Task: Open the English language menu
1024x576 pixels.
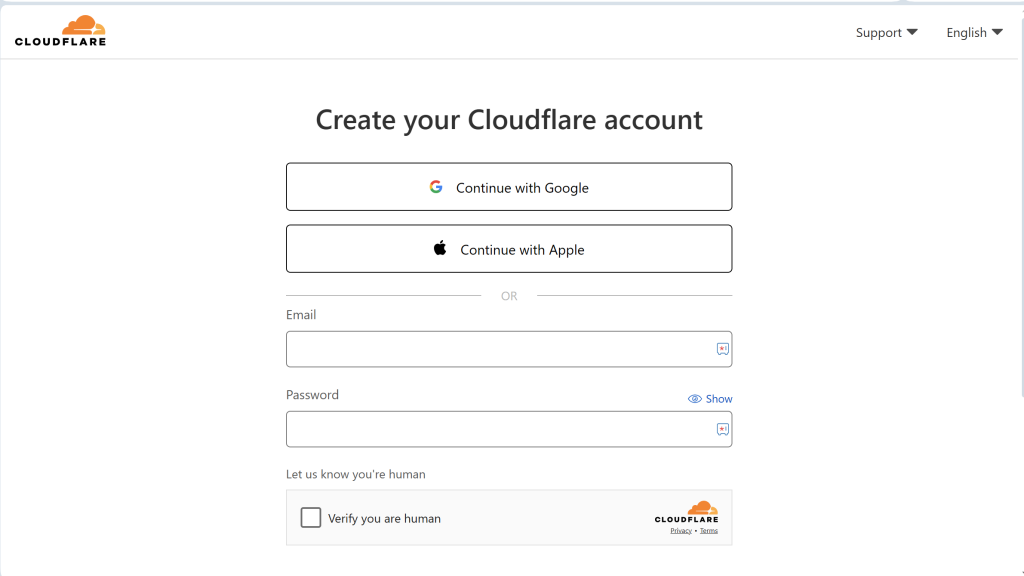Action: [974, 32]
